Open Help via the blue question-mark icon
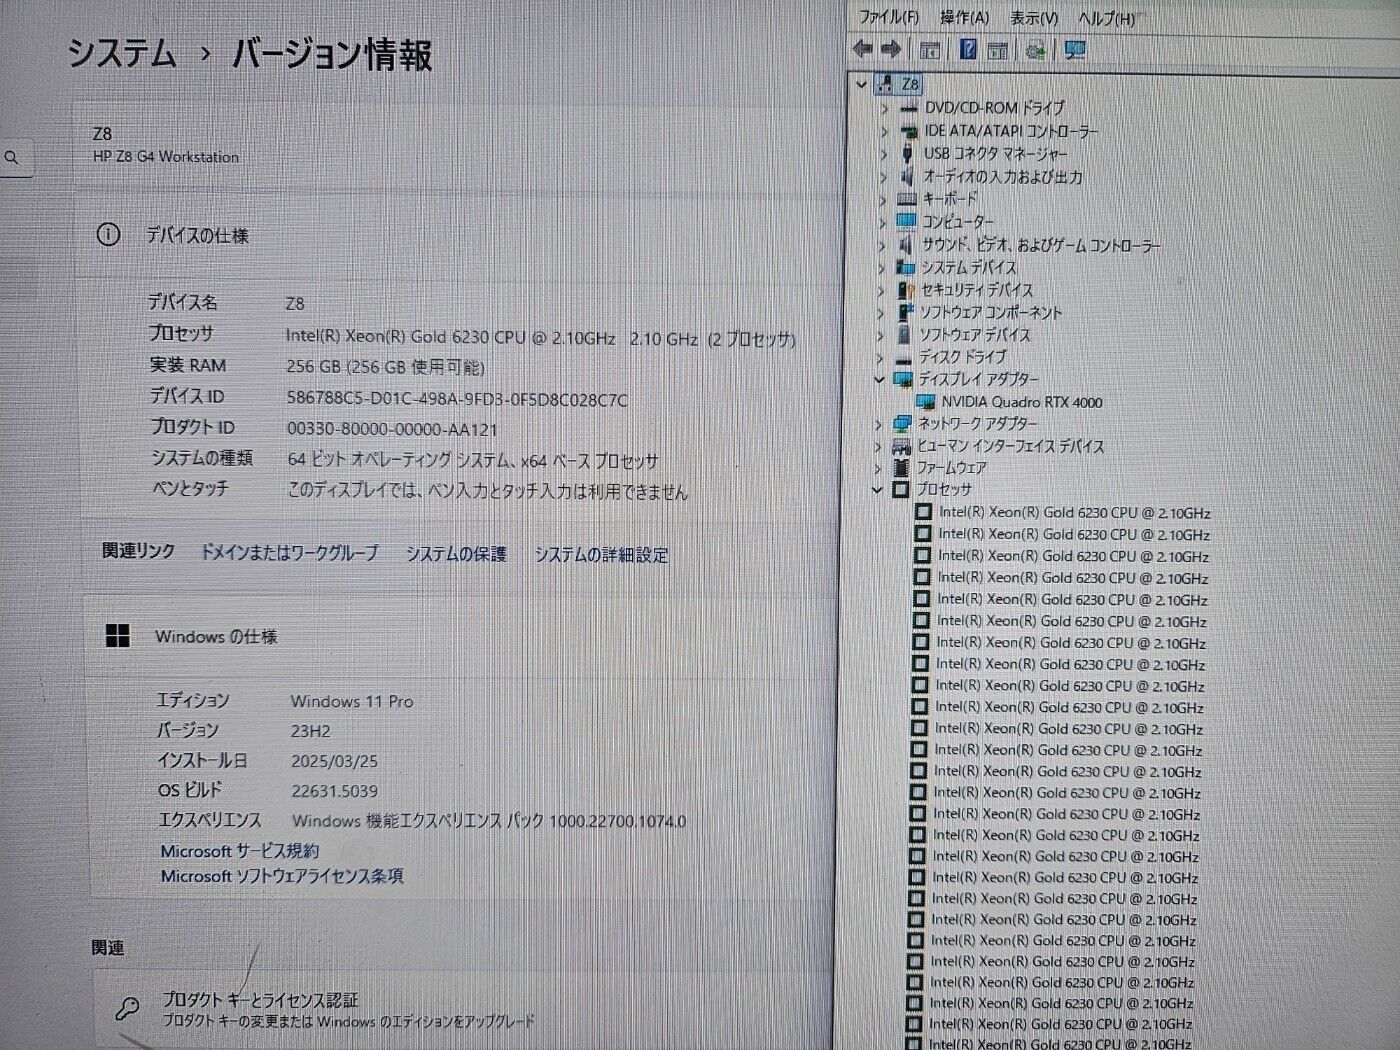This screenshot has width=1400, height=1050. pos(968,49)
